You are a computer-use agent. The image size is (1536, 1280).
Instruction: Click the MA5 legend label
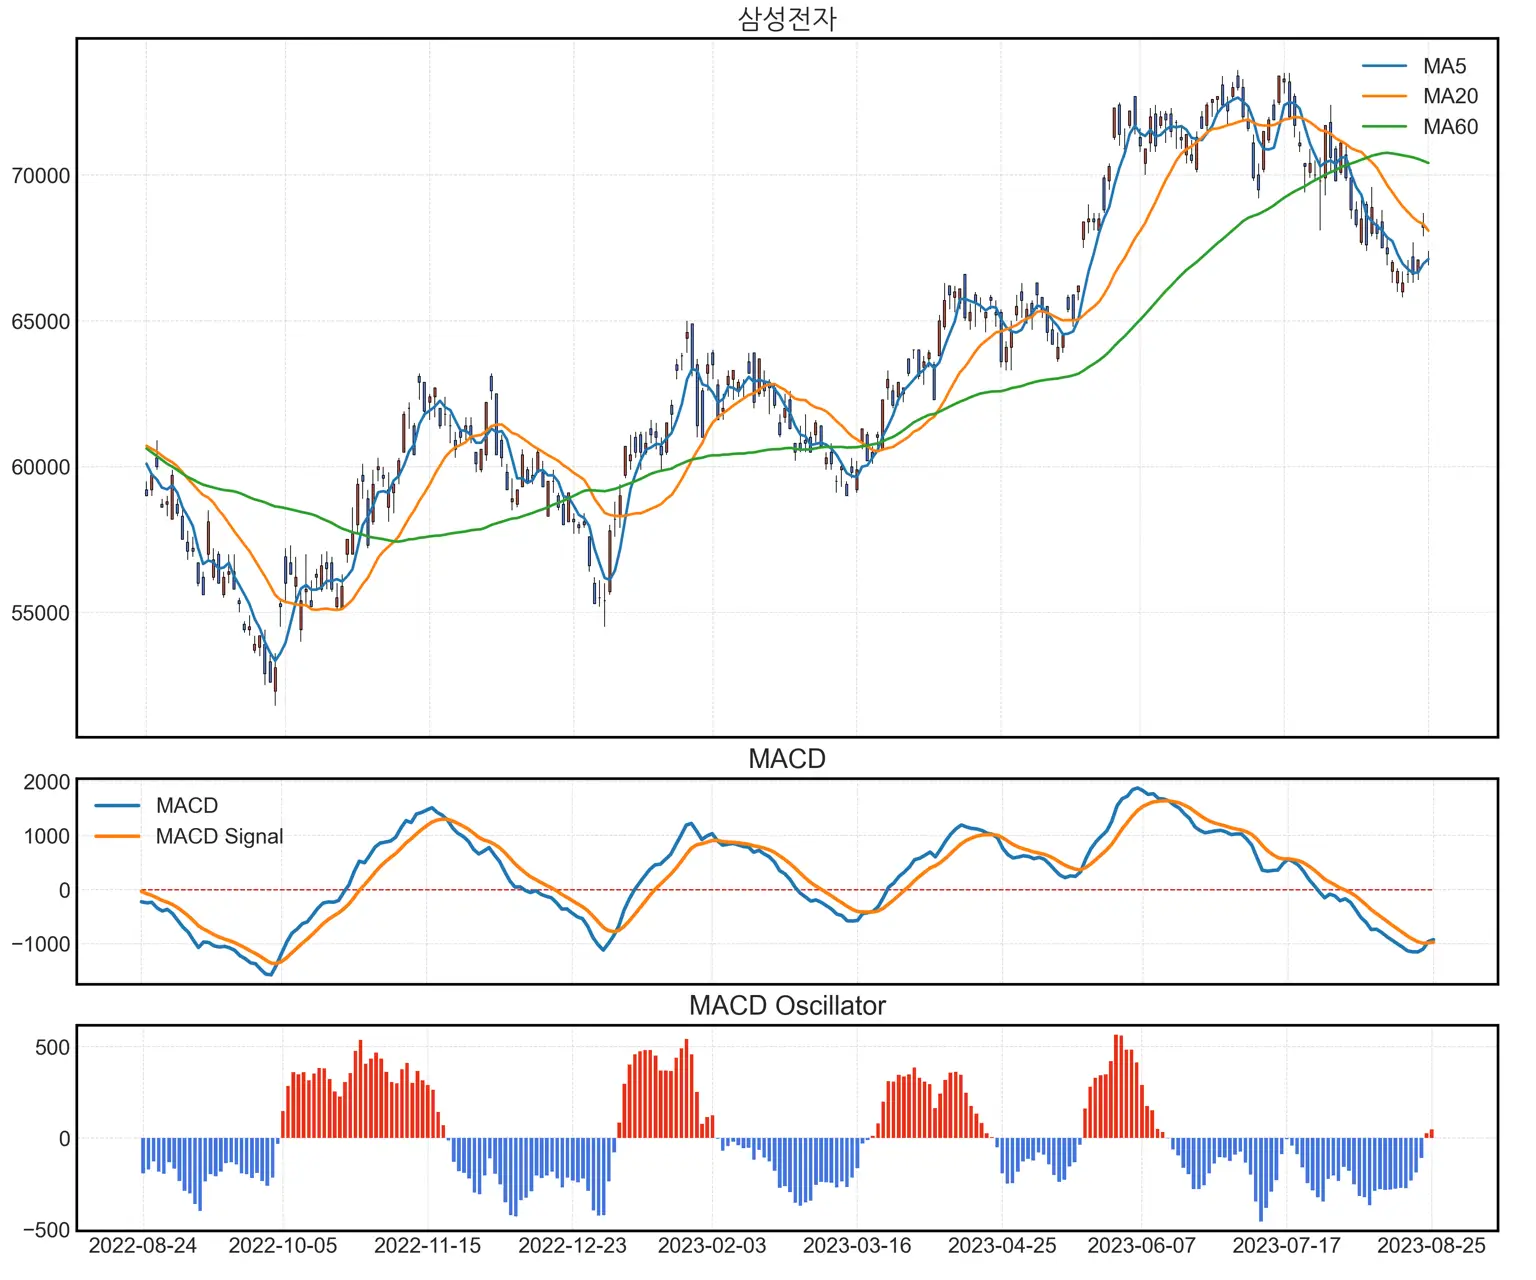pyautogui.click(x=1444, y=66)
